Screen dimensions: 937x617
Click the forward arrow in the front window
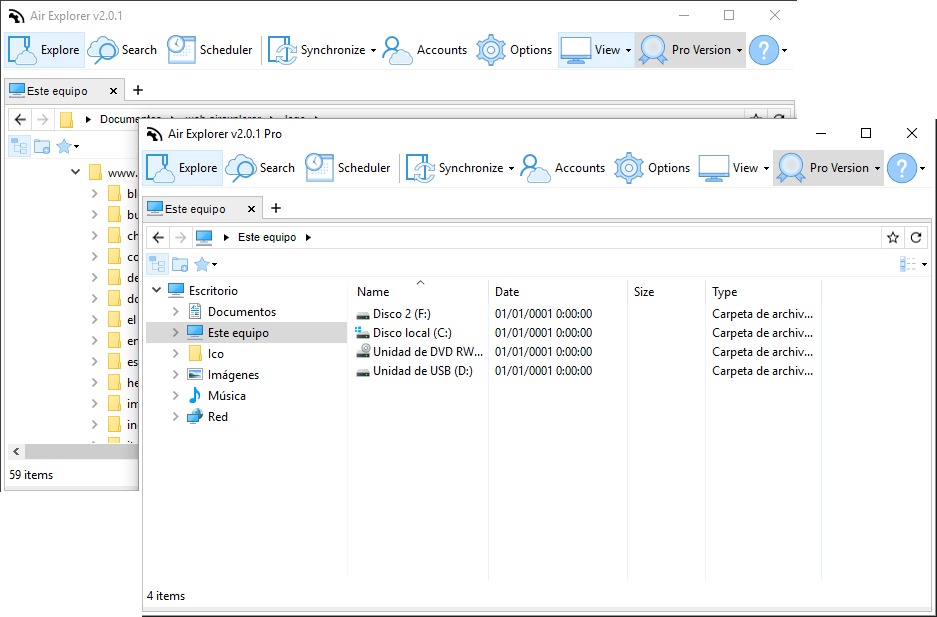tap(180, 237)
